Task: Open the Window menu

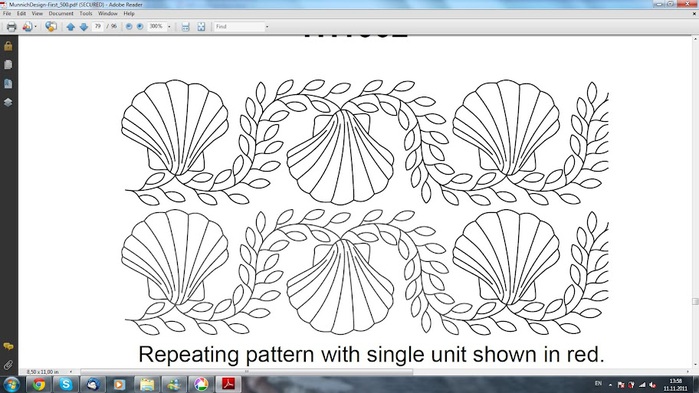Action: (x=108, y=14)
